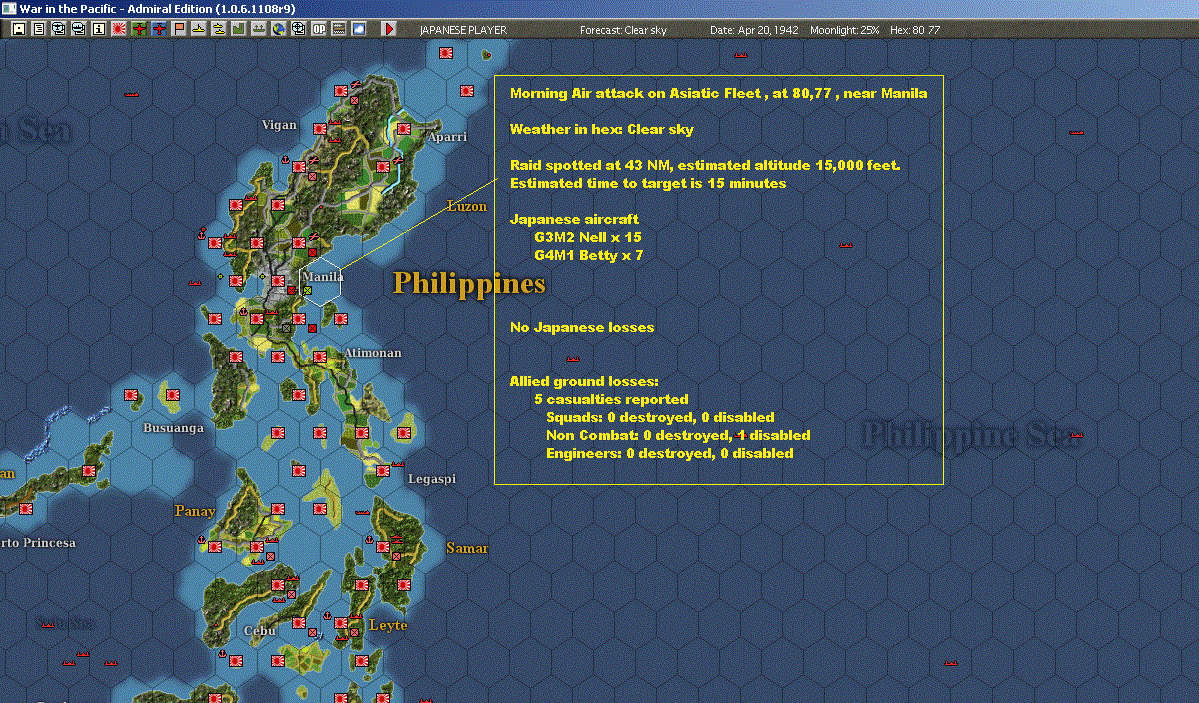Screen dimensions: 1199x703
Task: Click the Japanese rising sun flag toolbar icon
Action: 119,29
